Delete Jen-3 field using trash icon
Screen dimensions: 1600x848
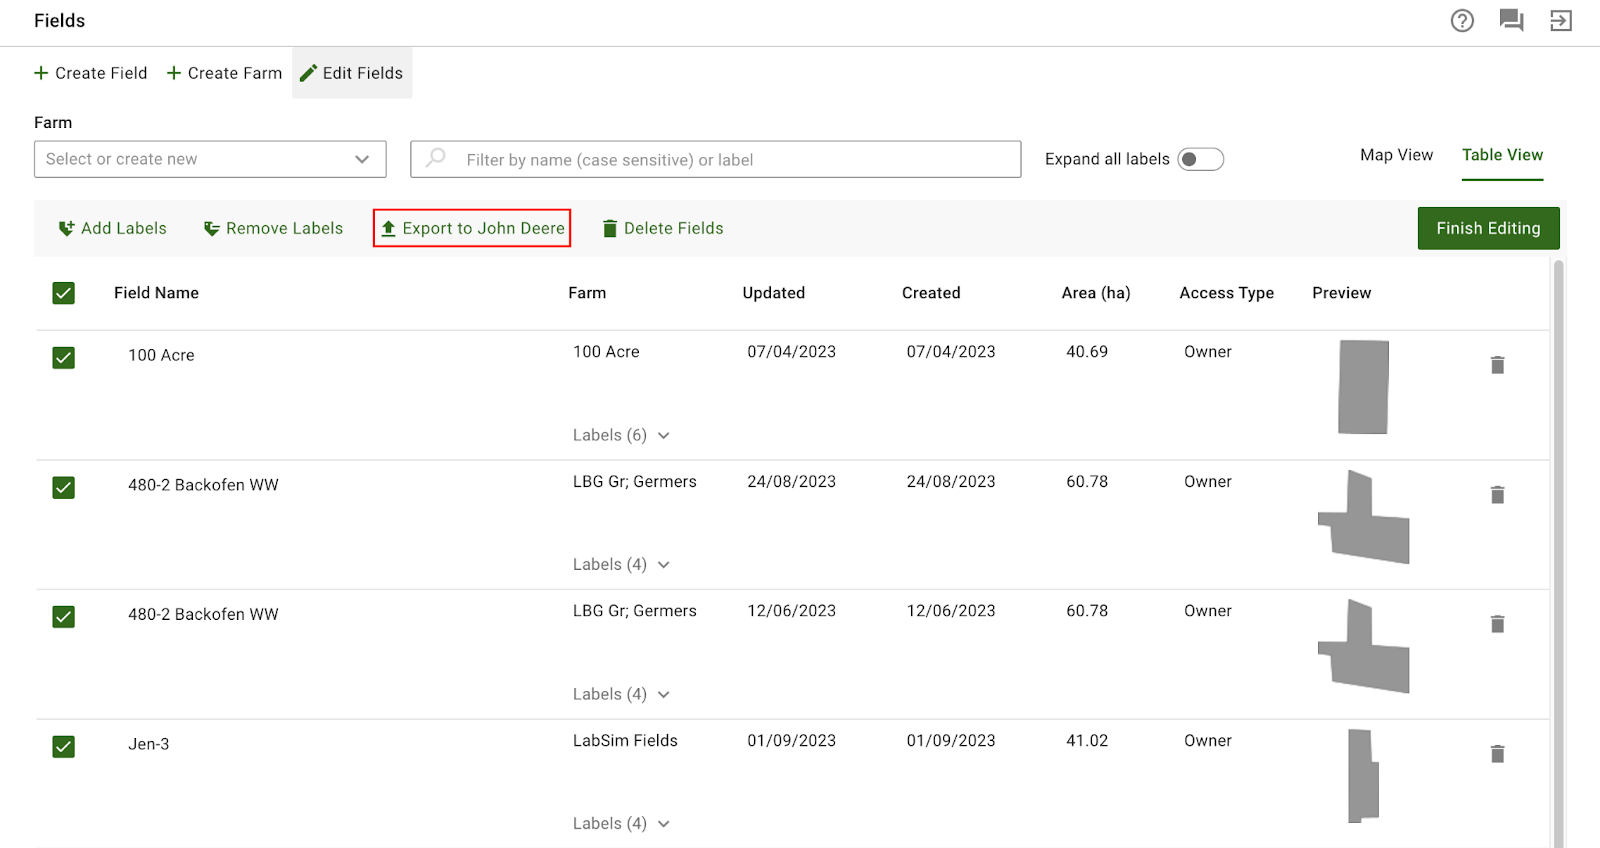tap(1497, 754)
